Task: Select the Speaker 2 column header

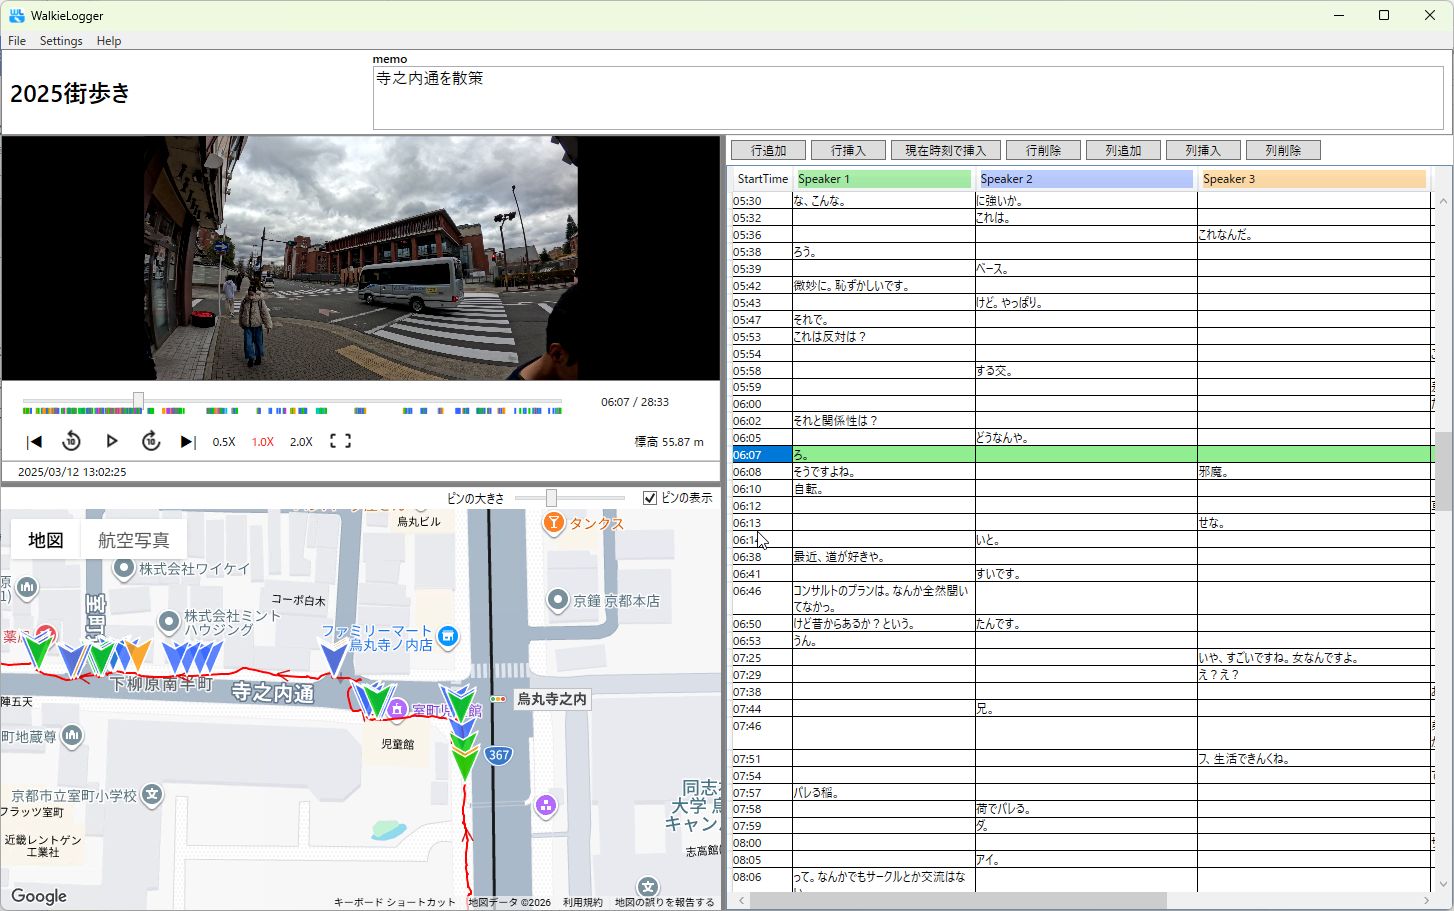Action: pos(1085,179)
